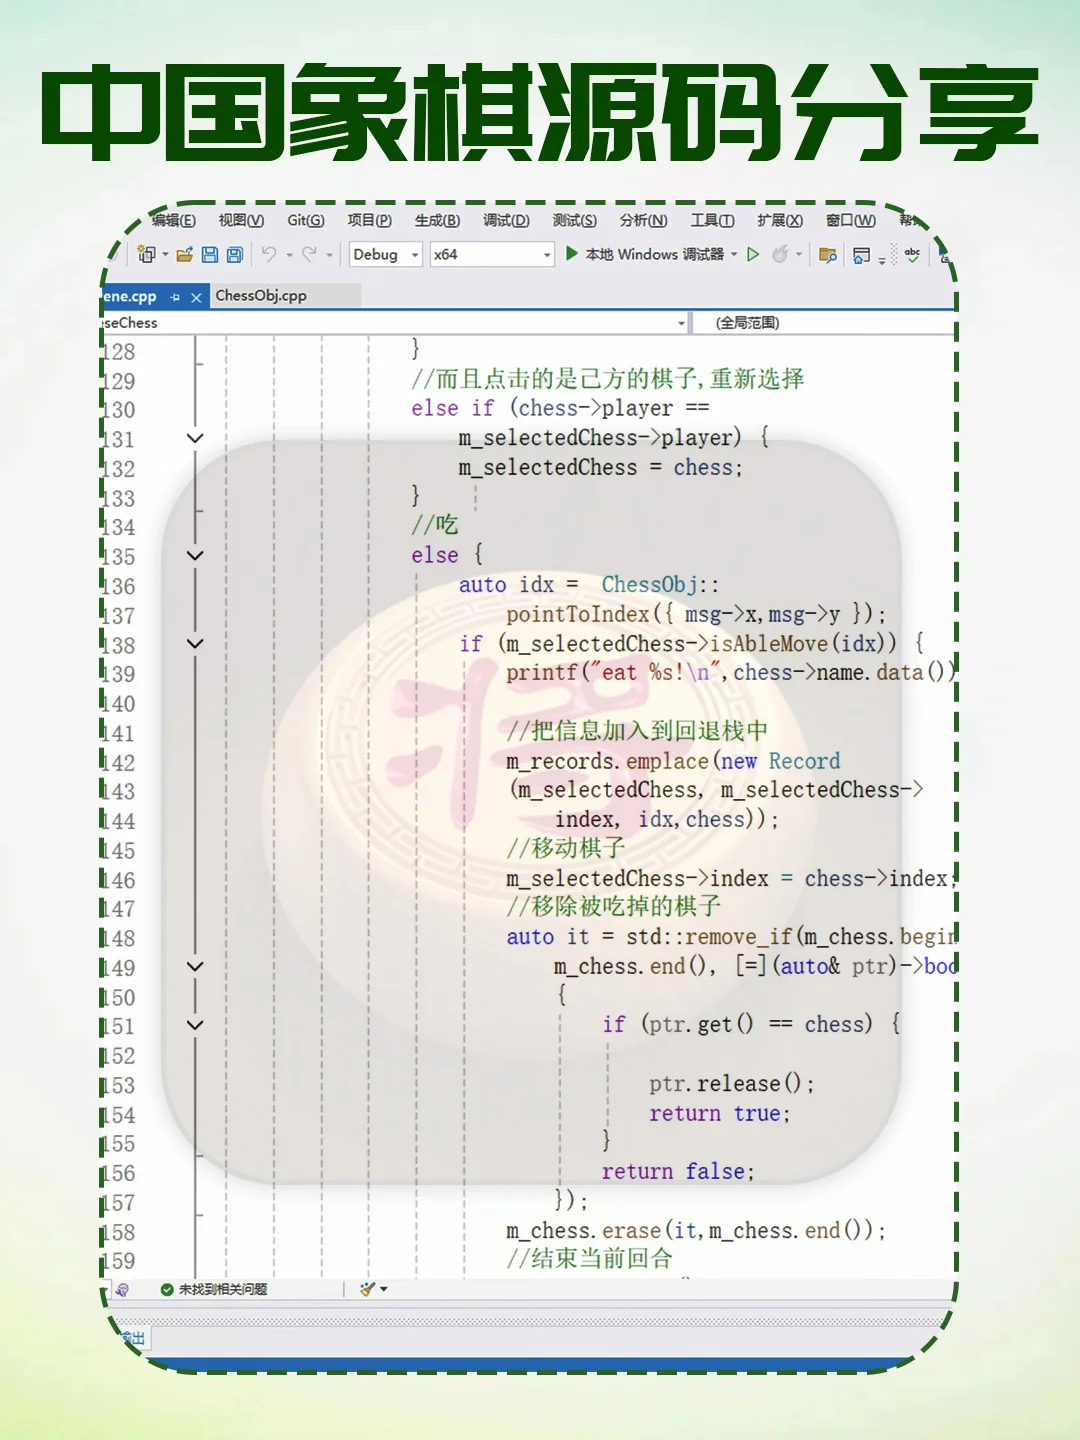Click line number 142 in the gutter

(118, 763)
